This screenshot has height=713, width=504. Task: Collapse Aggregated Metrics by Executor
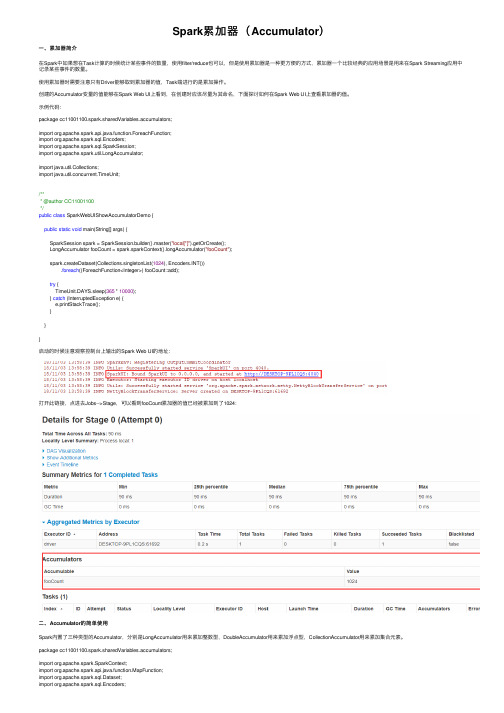(x=93, y=522)
